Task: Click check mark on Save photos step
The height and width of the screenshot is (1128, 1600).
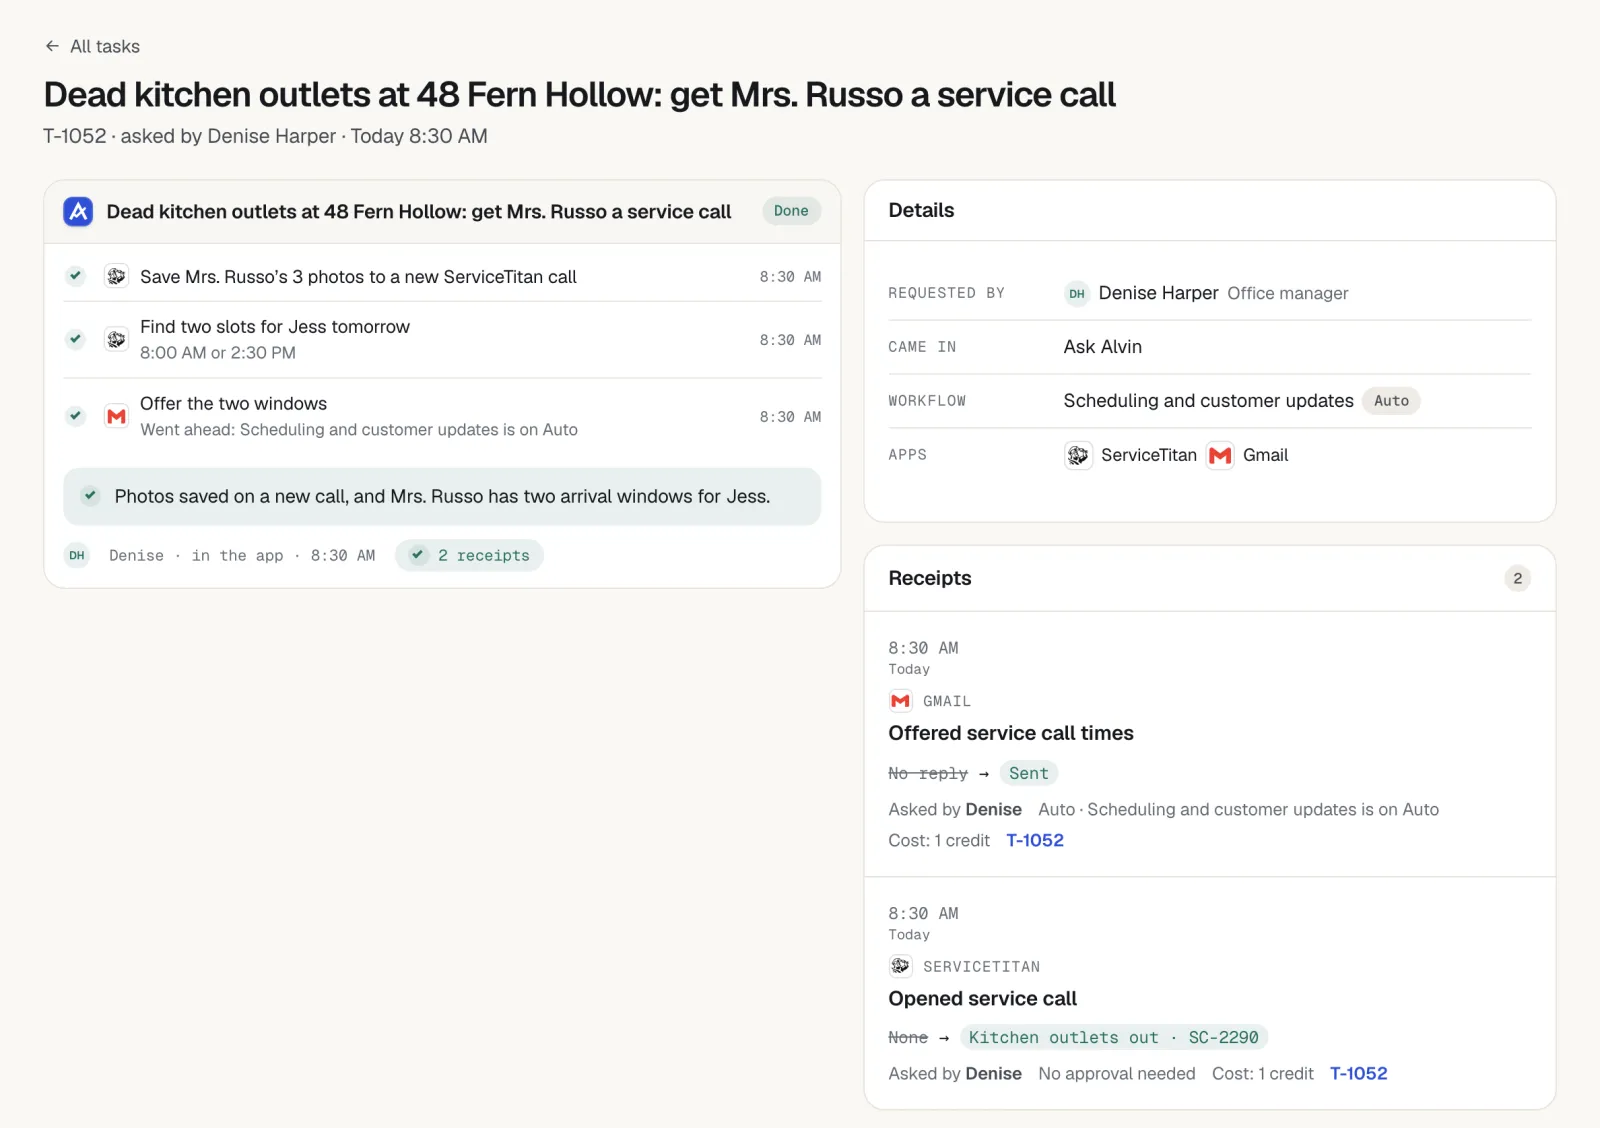Action: (75, 276)
